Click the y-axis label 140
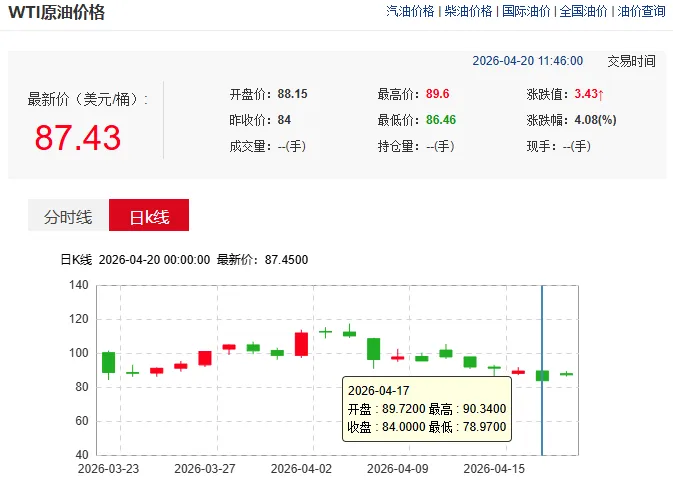The height and width of the screenshot is (481, 673). click(x=79, y=285)
